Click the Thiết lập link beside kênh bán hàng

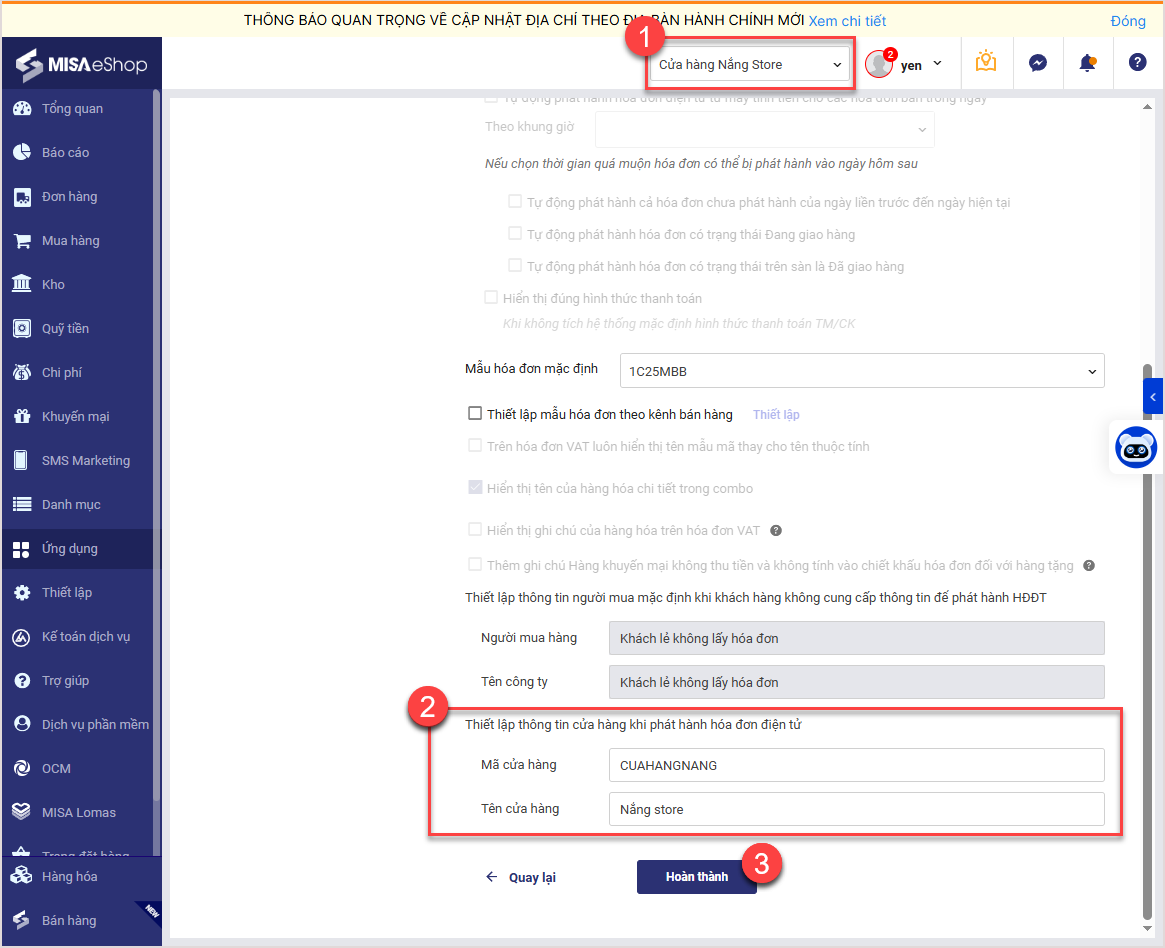776,415
